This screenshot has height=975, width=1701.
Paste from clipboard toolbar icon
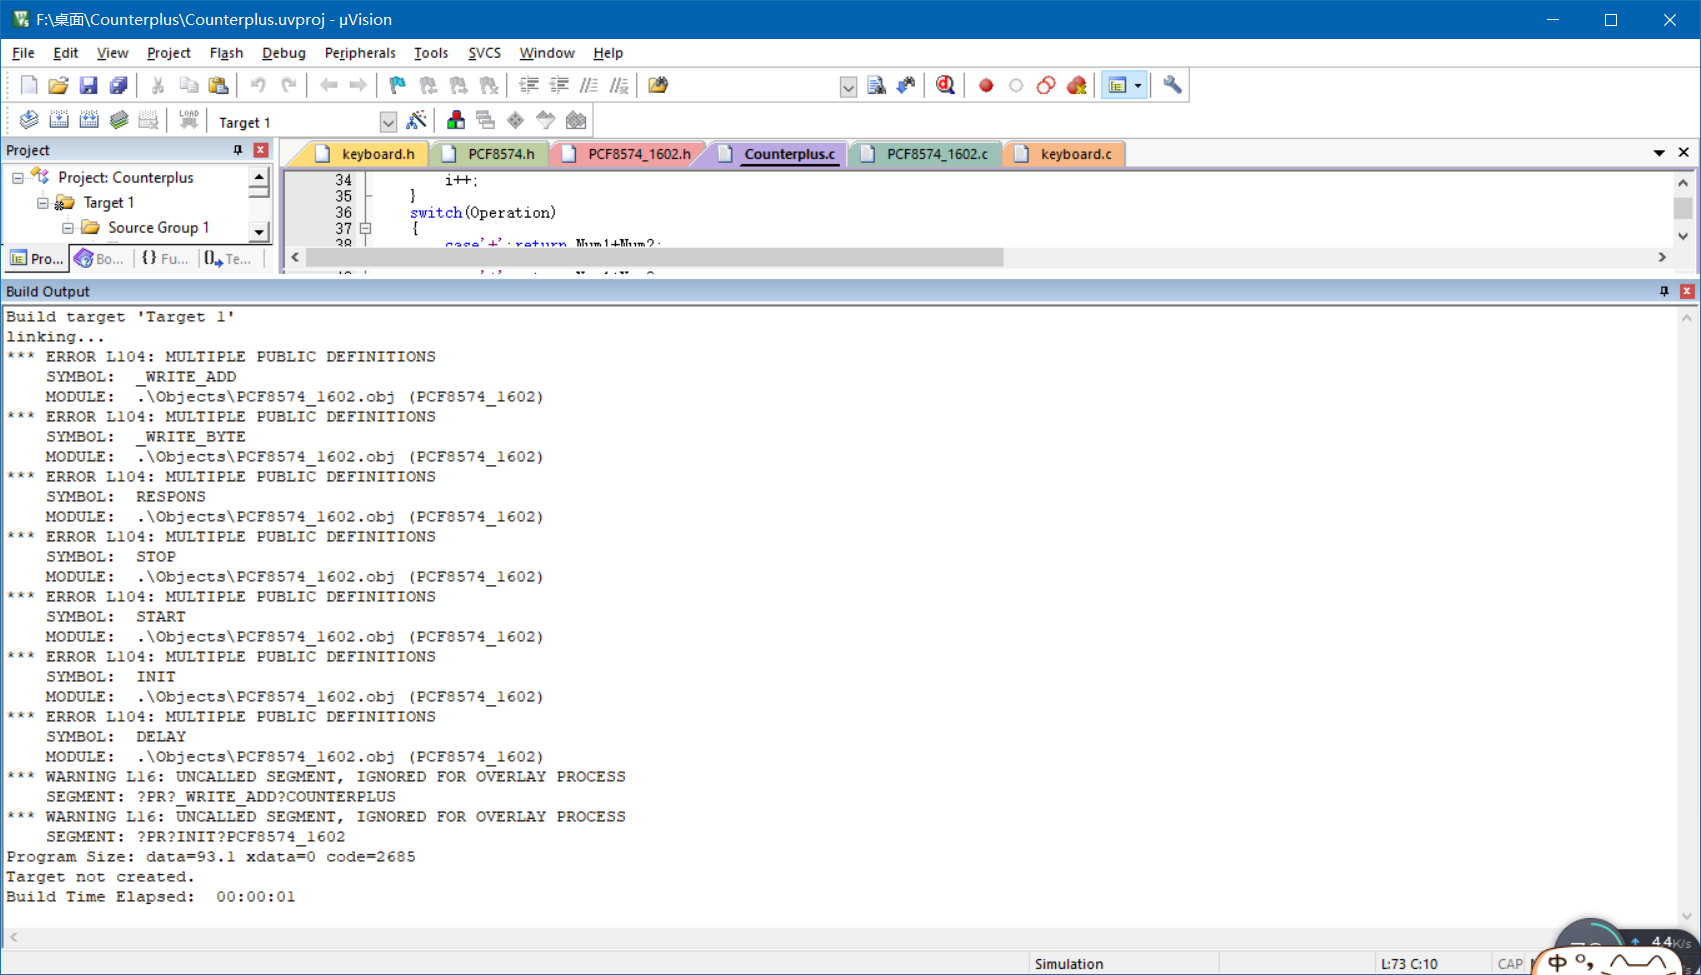[x=218, y=86]
